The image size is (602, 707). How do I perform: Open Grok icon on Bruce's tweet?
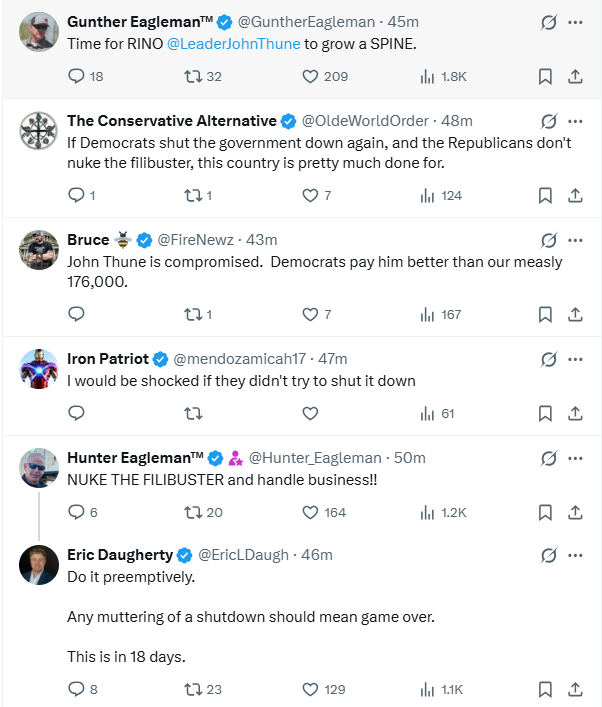[548, 240]
